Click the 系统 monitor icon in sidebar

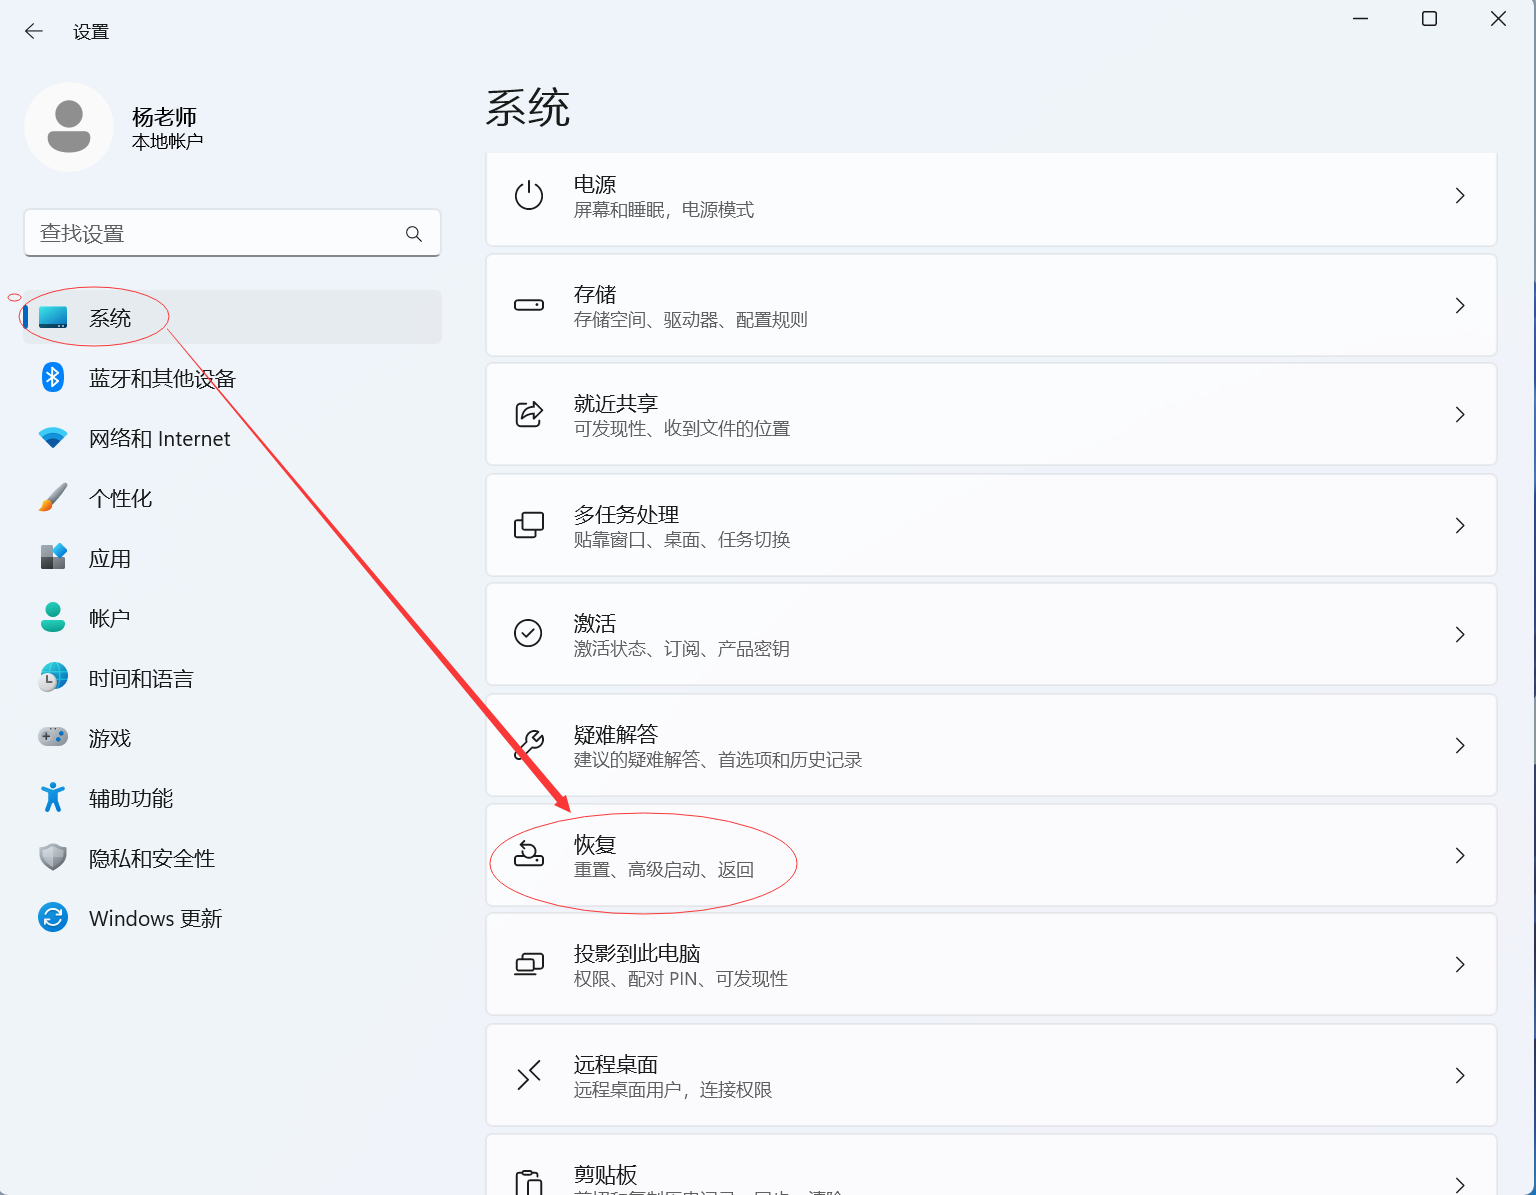(x=53, y=318)
